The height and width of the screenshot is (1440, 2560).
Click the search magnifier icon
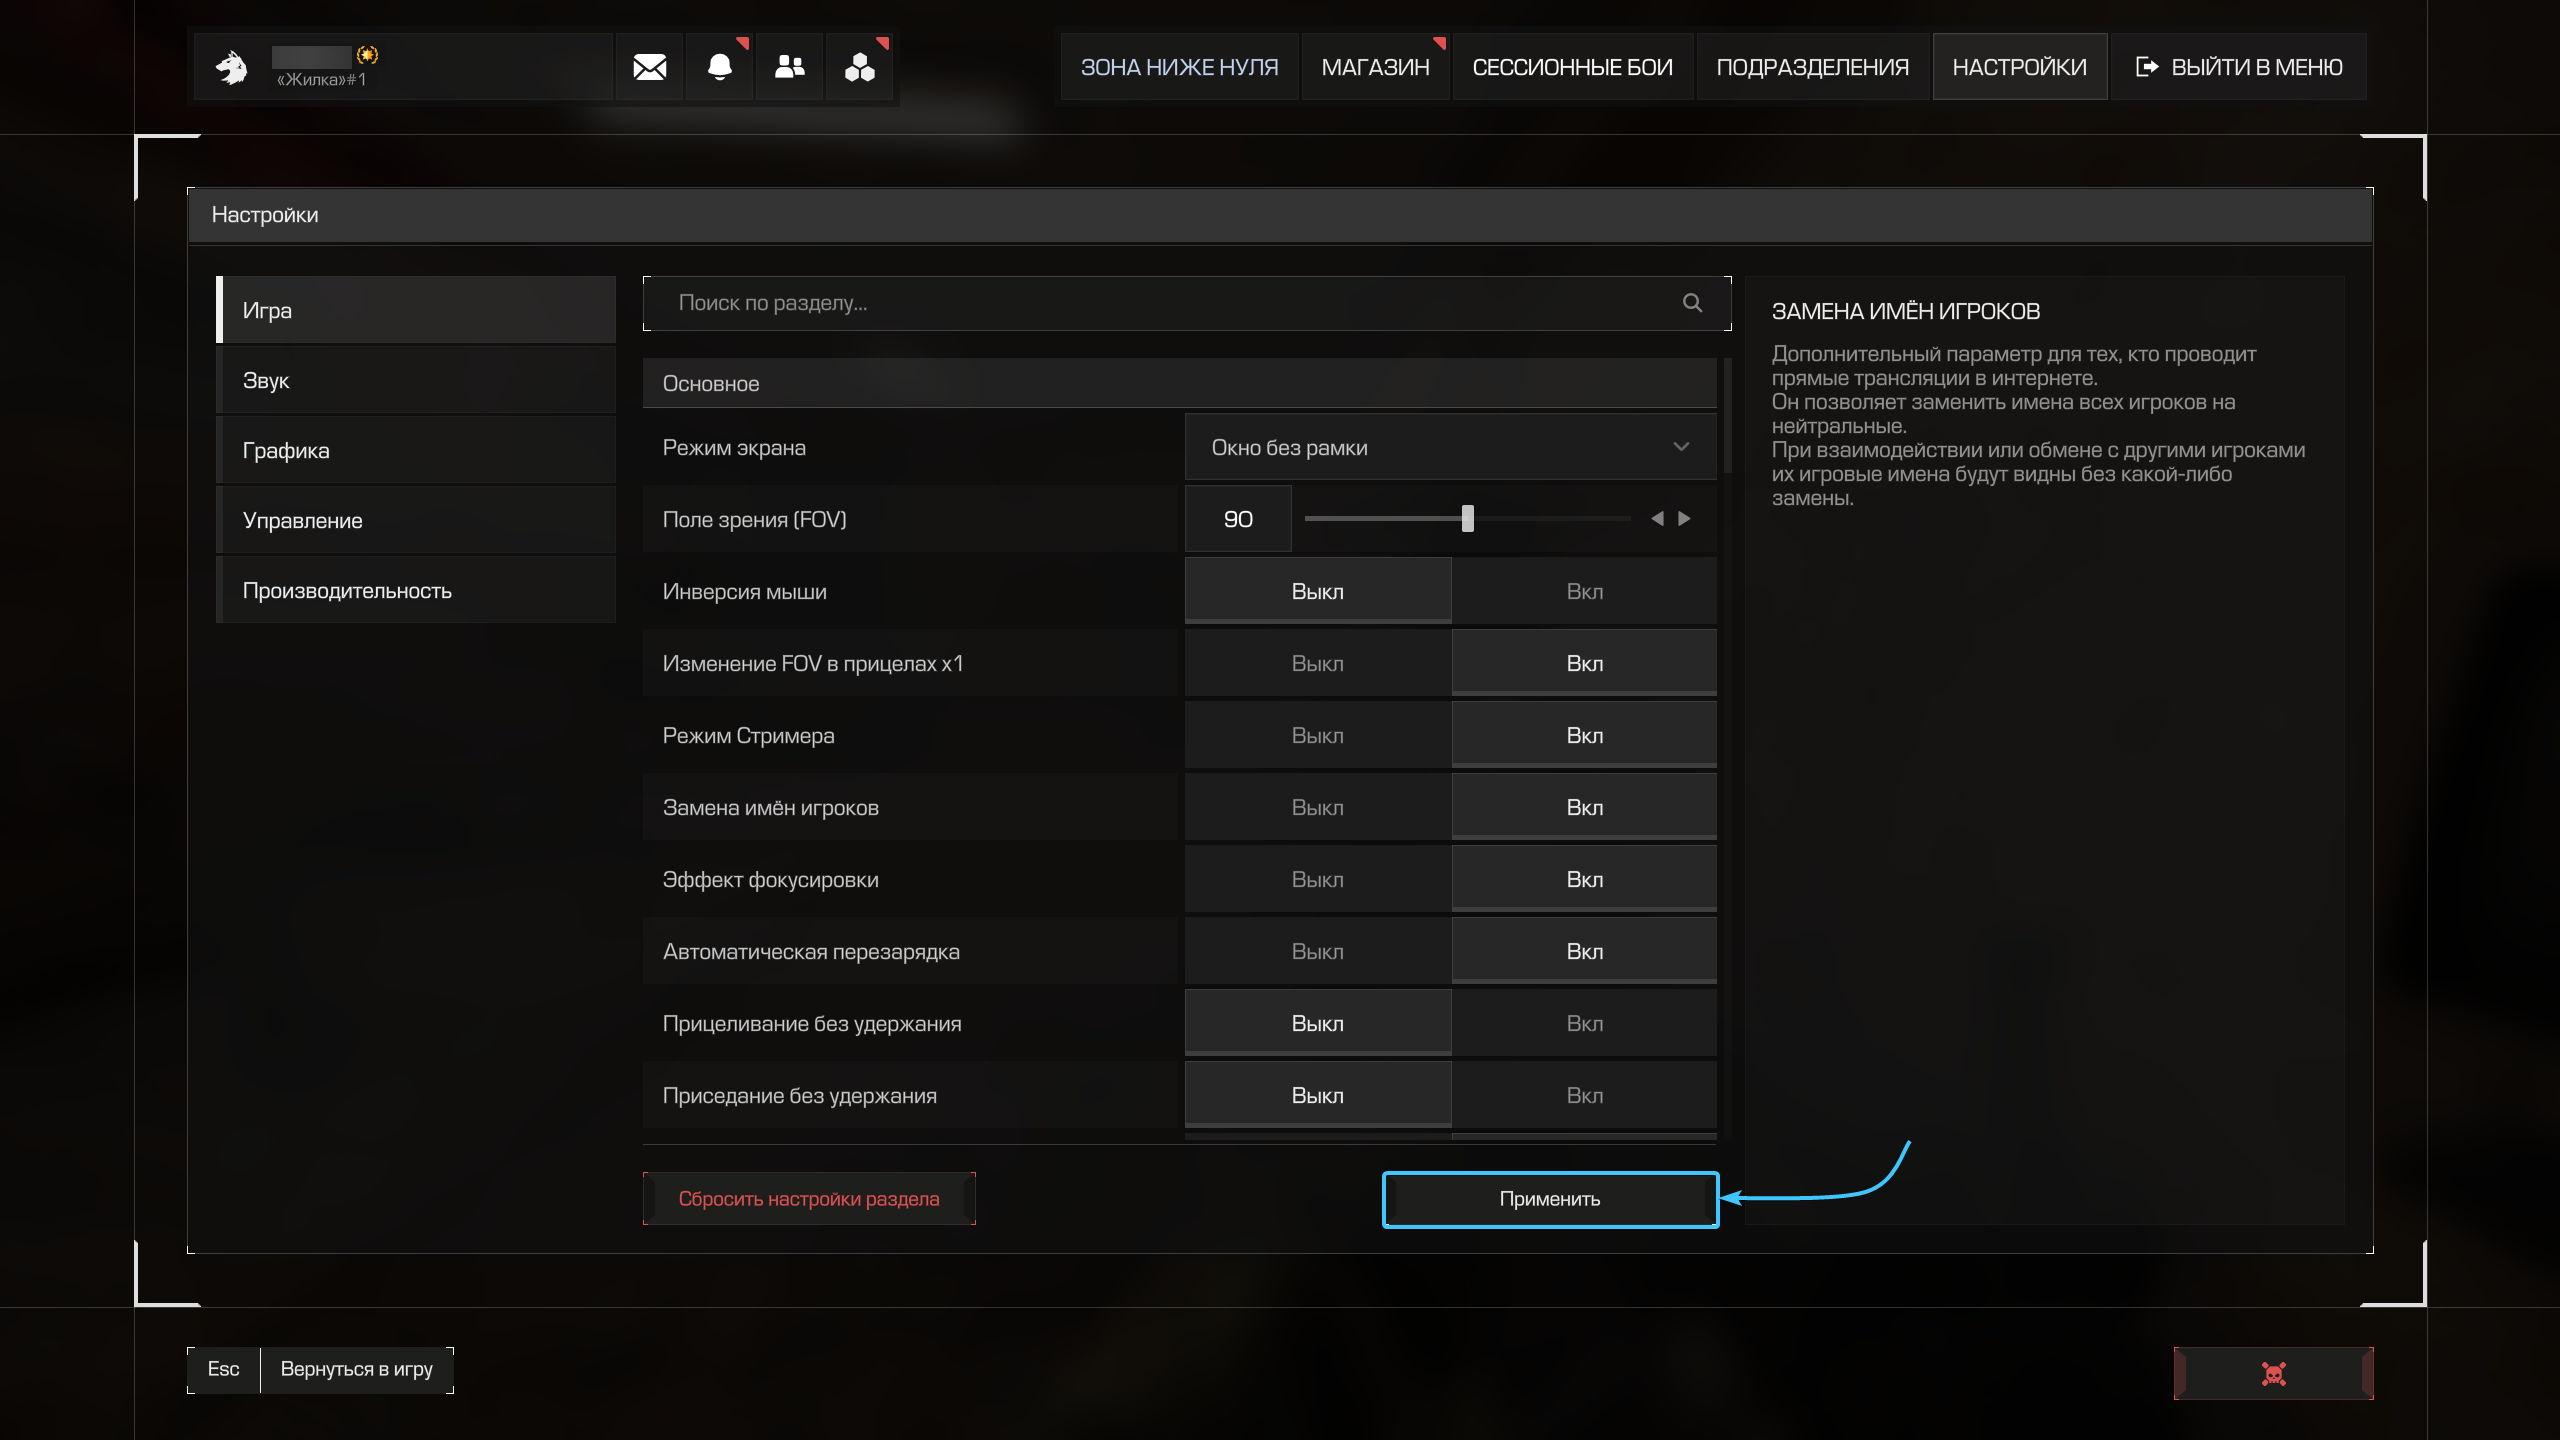pyautogui.click(x=1692, y=303)
